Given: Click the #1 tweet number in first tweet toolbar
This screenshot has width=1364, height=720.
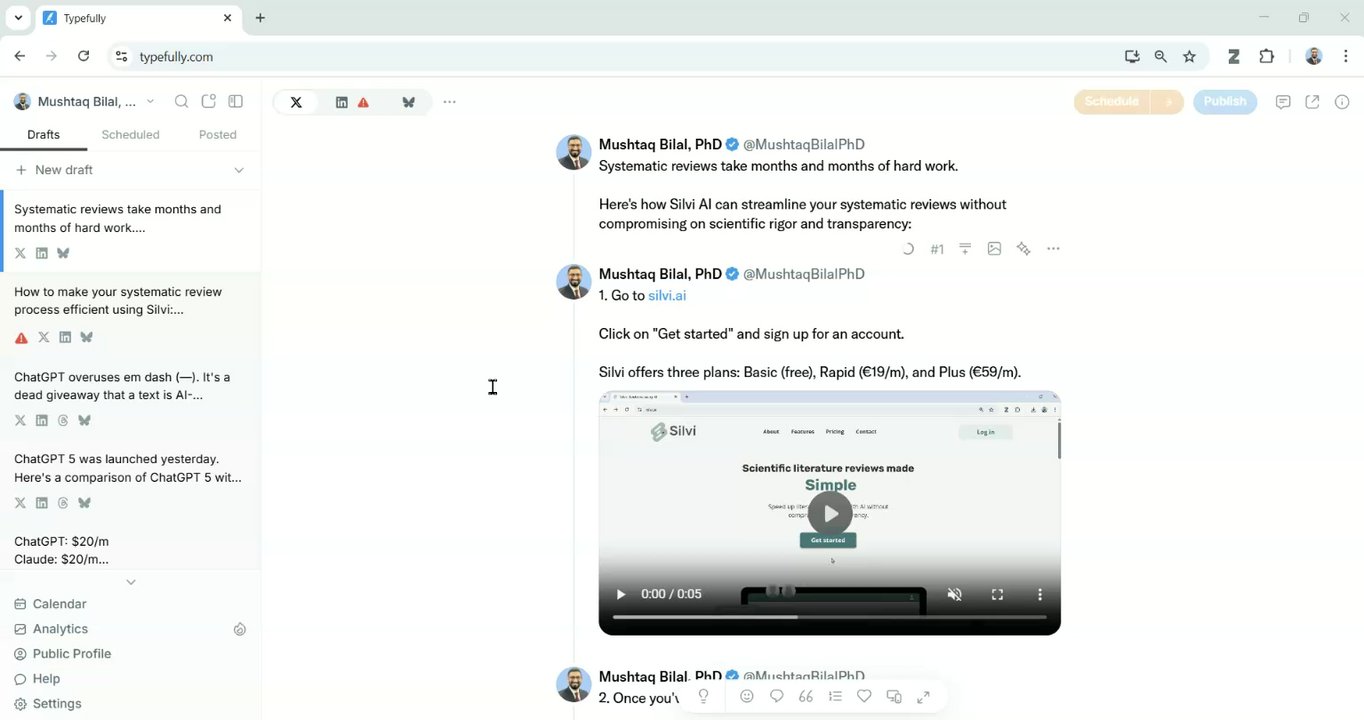Looking at the screenshot, I should pyautogui.click(x=937, y=249).
